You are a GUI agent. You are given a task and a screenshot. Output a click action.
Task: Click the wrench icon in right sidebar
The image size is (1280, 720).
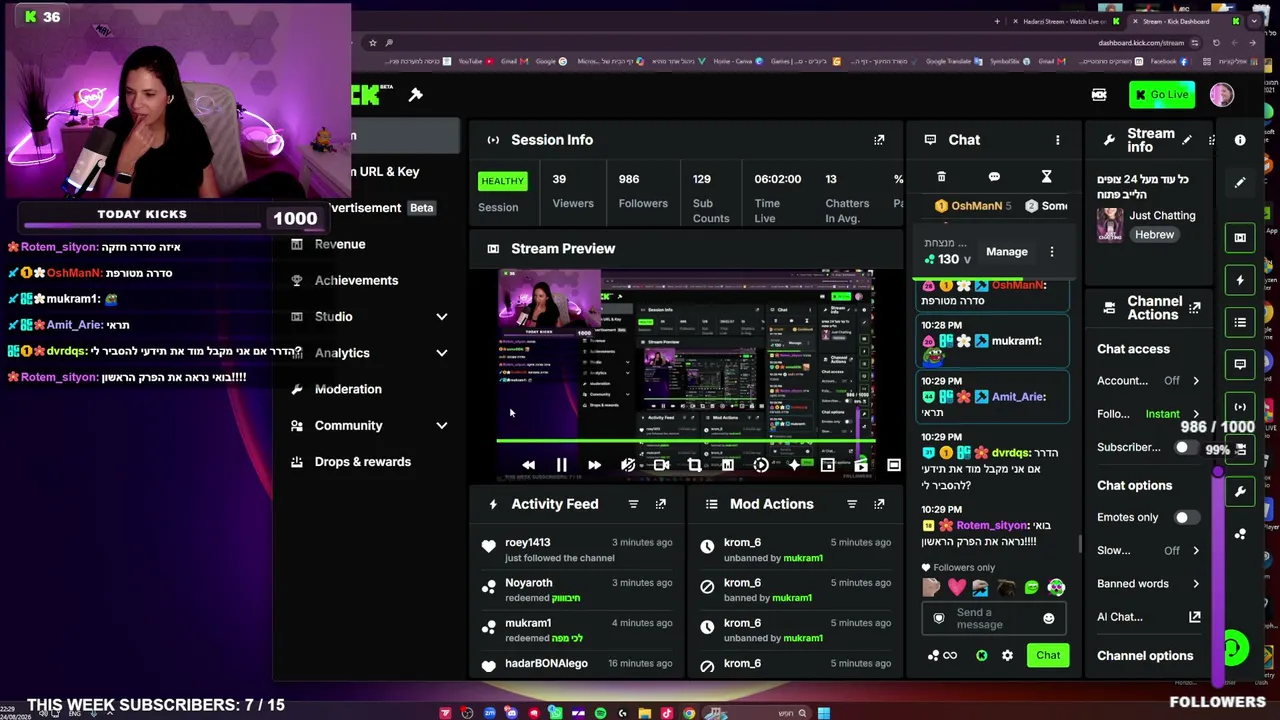[1240, 491]
